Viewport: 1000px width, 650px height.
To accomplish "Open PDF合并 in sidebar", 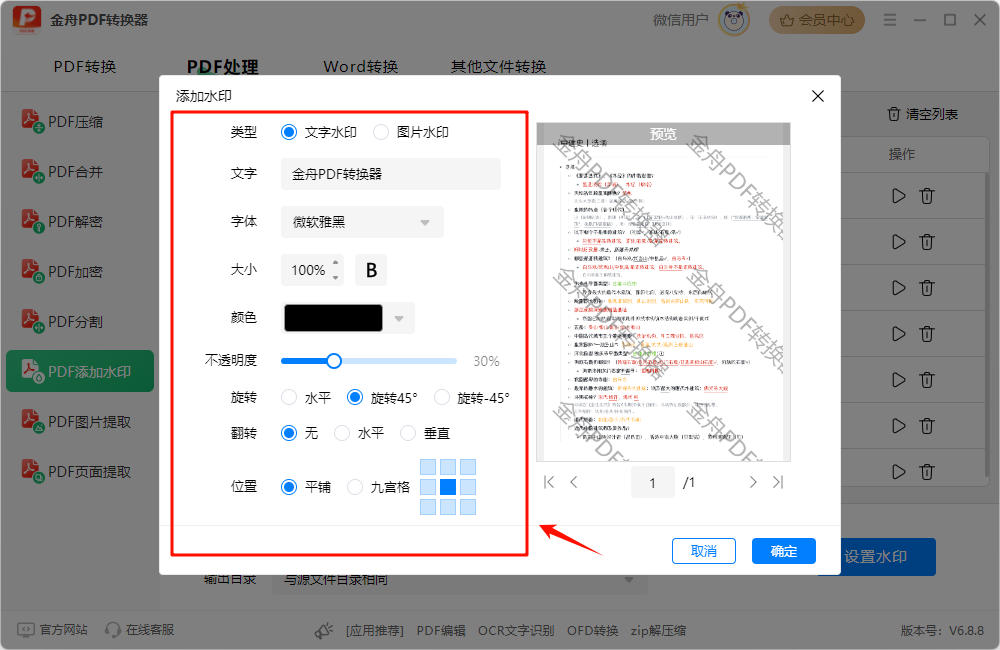I will [x=62, y=171].
